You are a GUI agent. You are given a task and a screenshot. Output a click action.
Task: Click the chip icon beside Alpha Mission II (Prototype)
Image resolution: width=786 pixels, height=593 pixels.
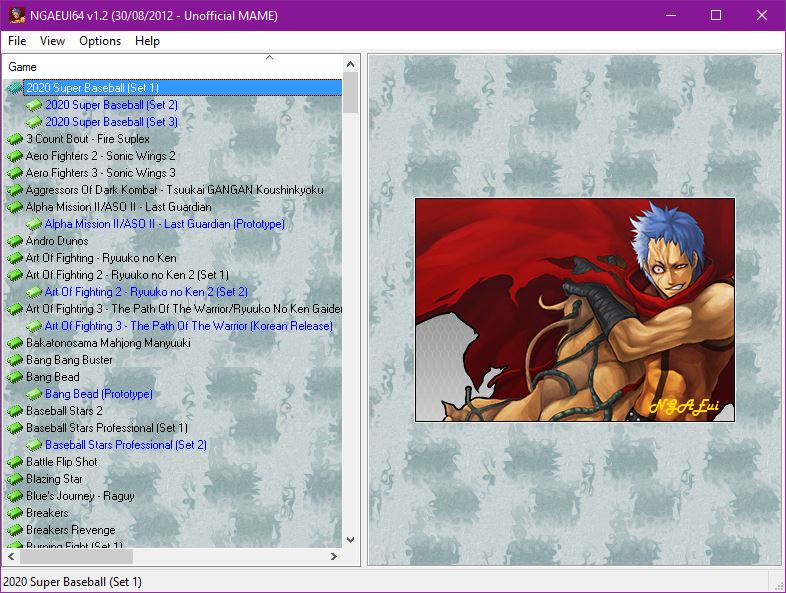[34, 225]
